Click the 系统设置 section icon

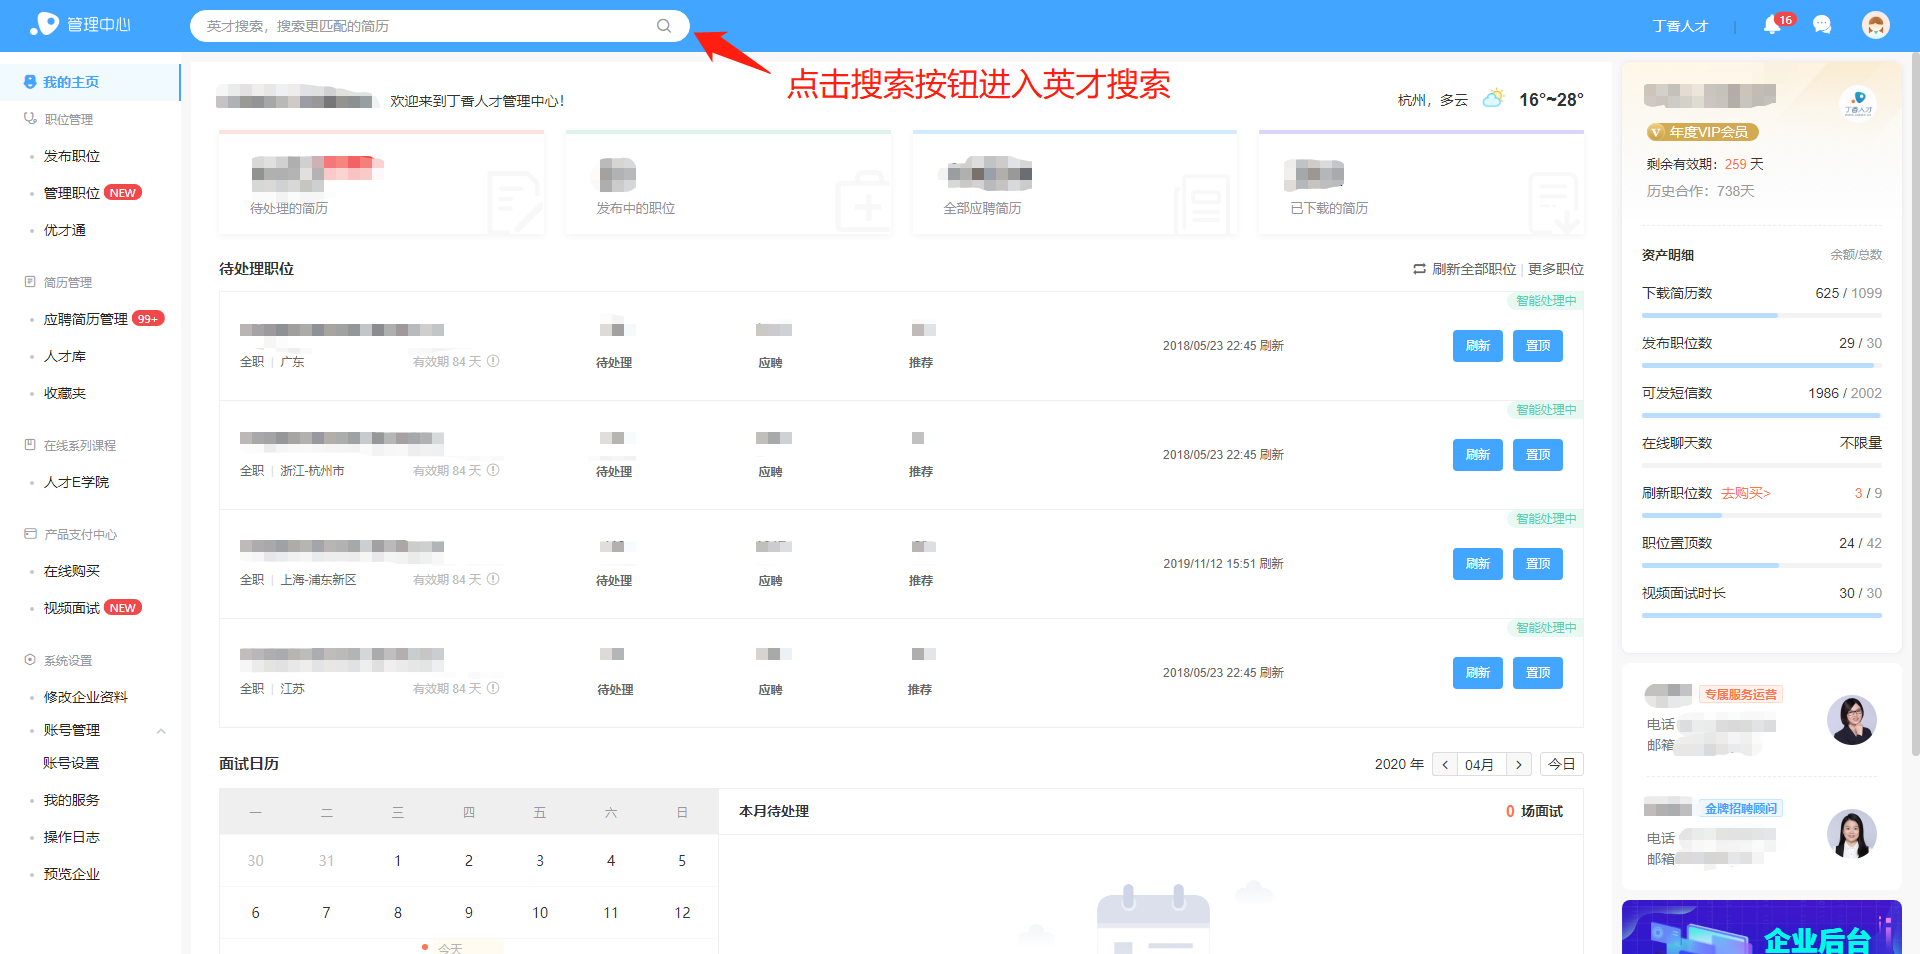point(30,660)
